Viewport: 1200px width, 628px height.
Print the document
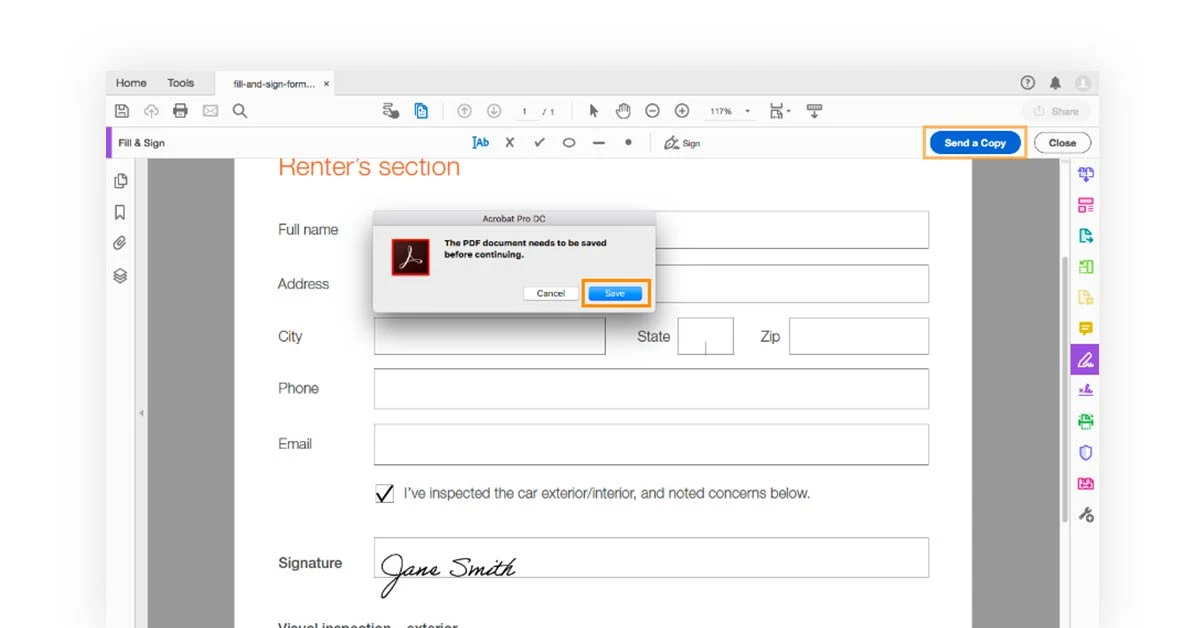(x=180, y=111)
